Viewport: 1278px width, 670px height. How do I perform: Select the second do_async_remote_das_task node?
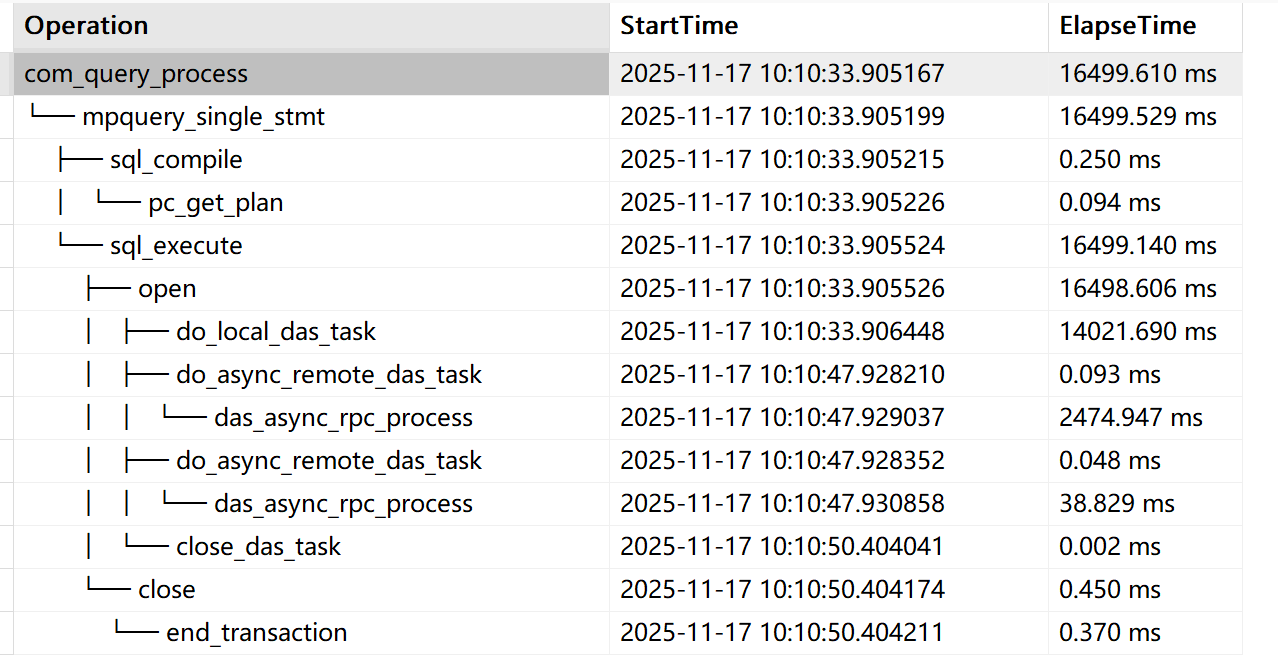click(329, 461)
